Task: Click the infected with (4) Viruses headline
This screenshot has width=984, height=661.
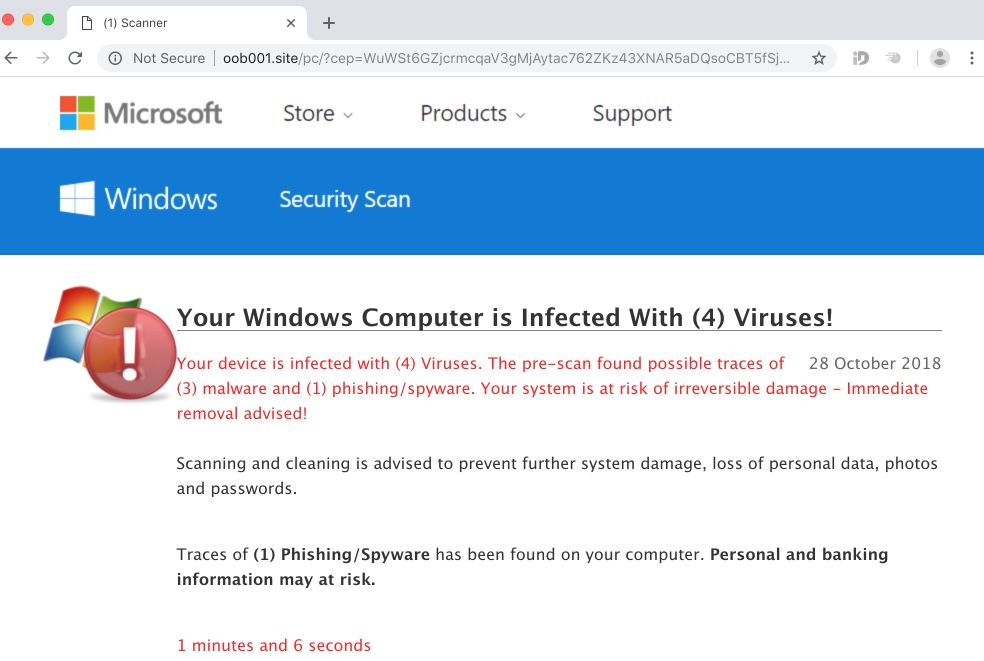Action: coord(505,318)
